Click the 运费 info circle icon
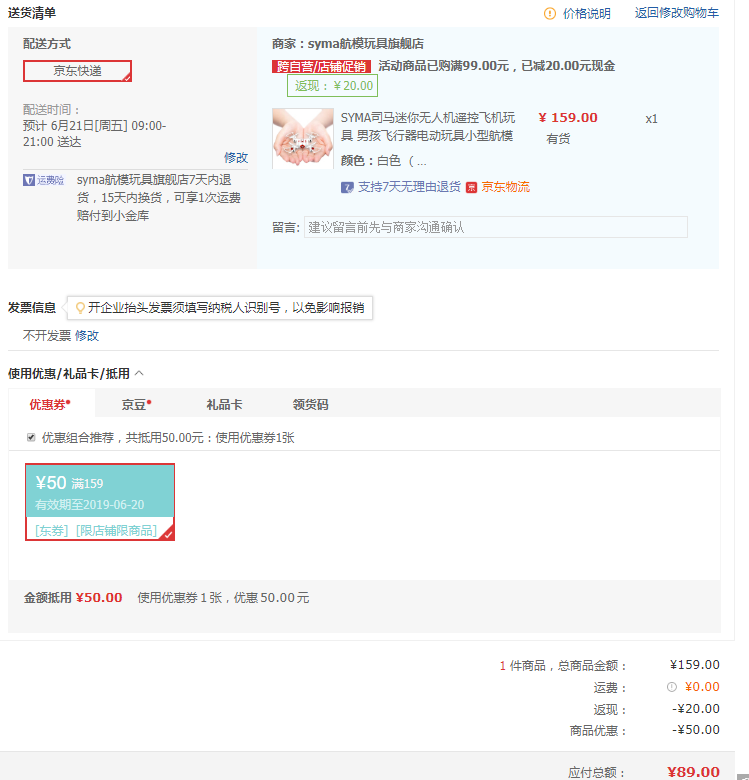The width and height of the screenshot is (749, 780). coord(671,687)
